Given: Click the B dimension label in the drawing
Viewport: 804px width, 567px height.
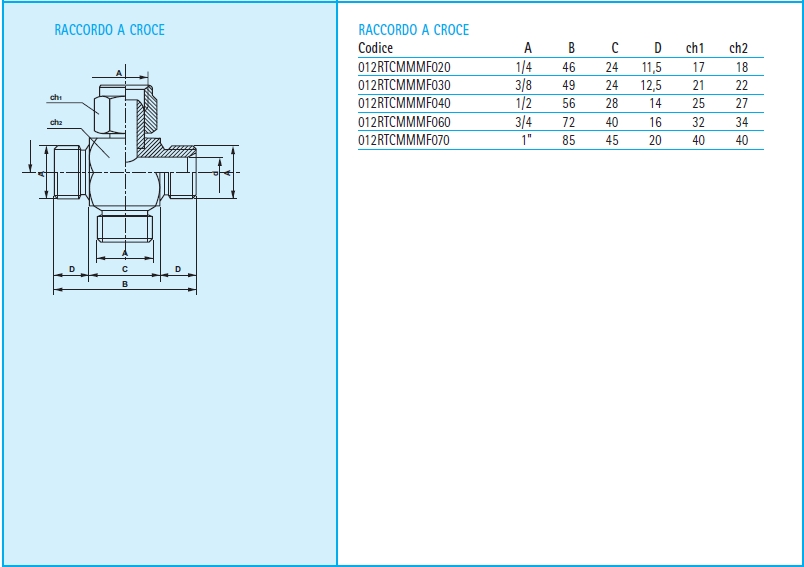Looking at the screenshot, I should coord(125,284).
